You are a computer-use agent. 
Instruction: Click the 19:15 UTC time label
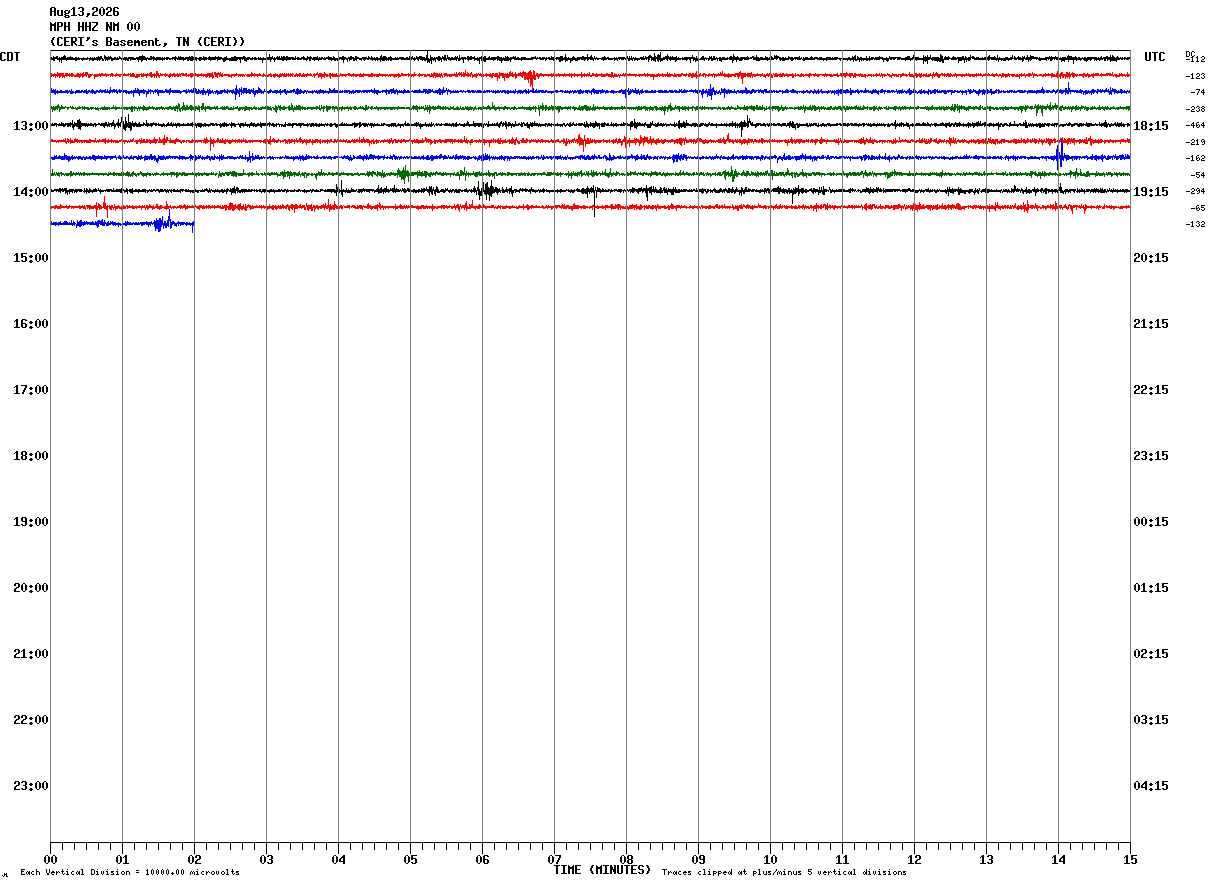tap(1151, 192)
